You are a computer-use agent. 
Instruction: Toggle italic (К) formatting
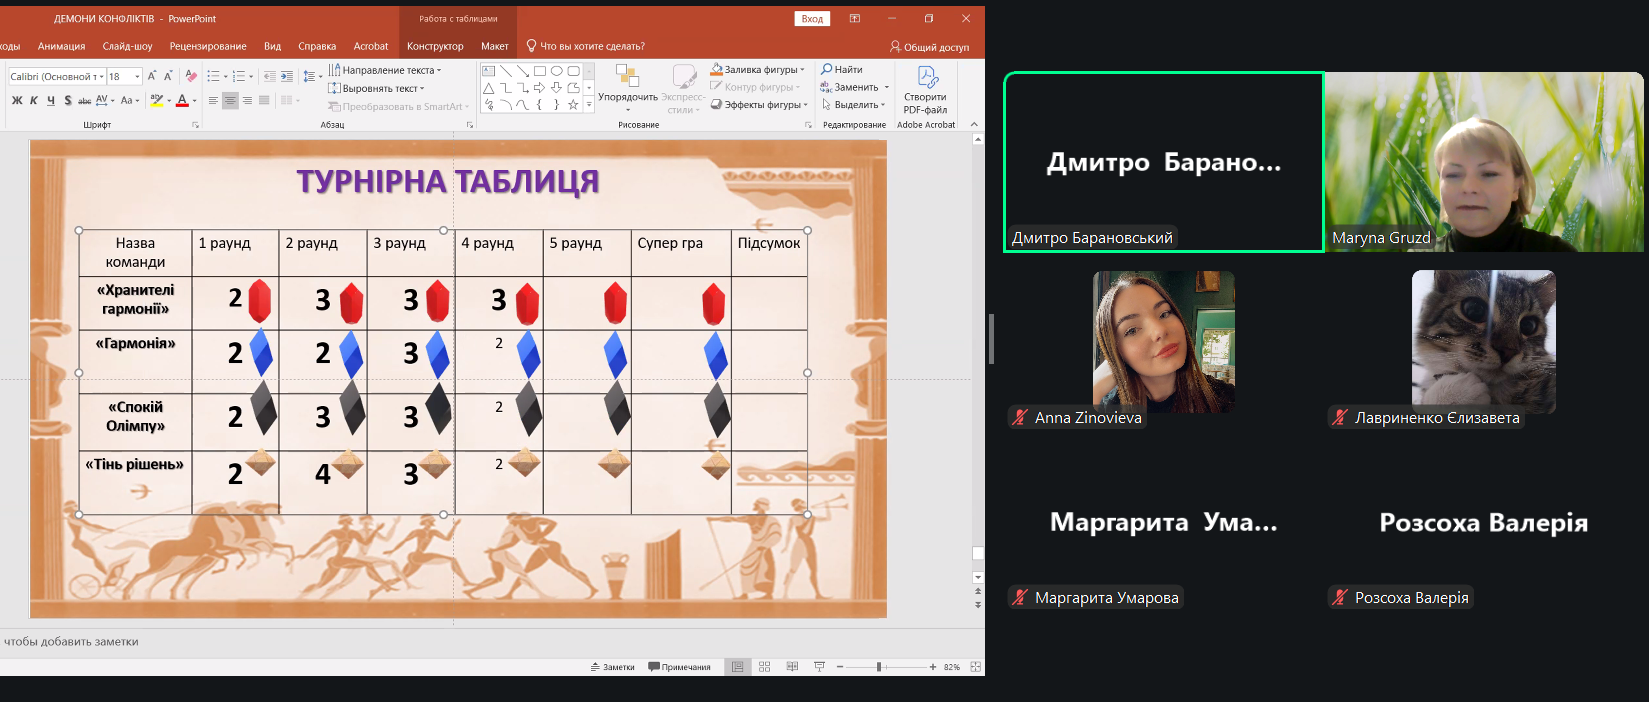(x=34, y=100)
